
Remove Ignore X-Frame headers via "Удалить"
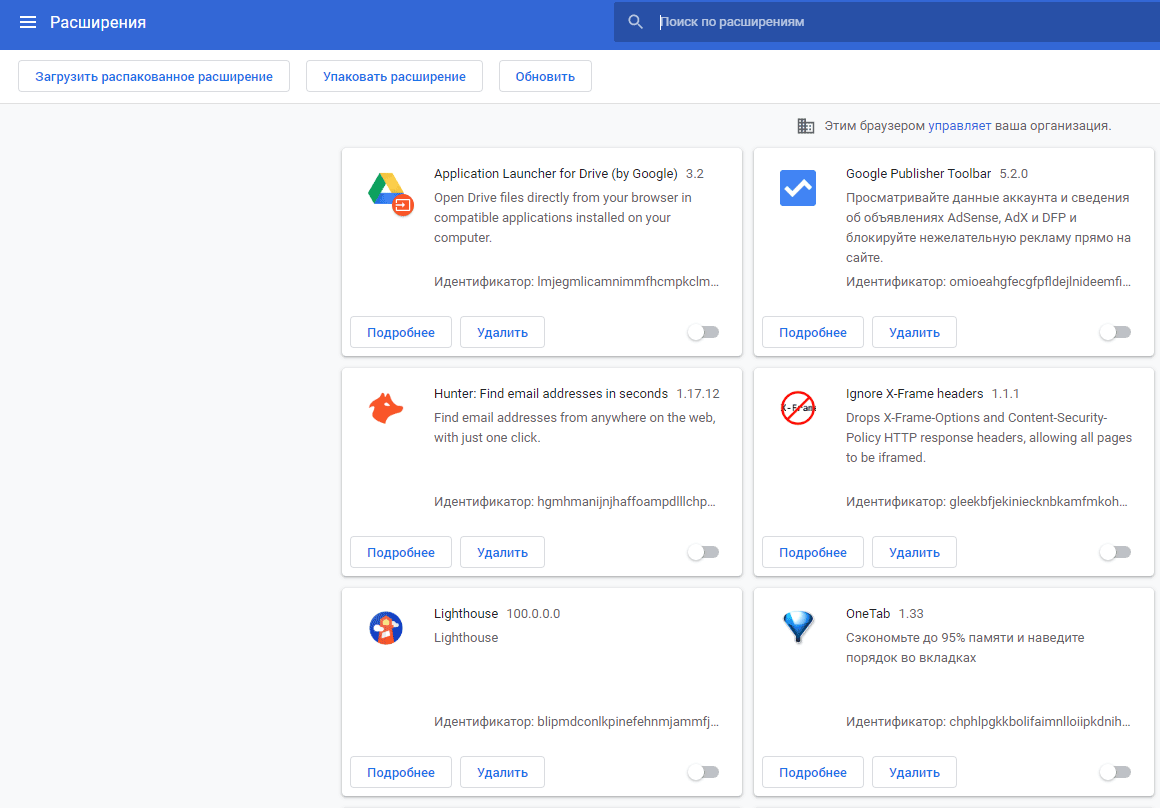coord(914,552)
